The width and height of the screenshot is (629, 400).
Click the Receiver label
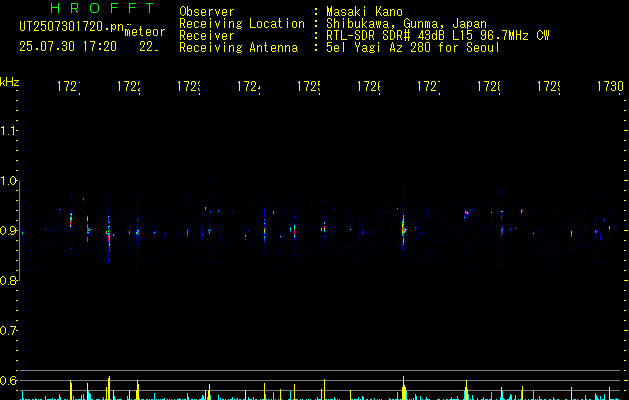pyautogui.click(x=207, y=36)
